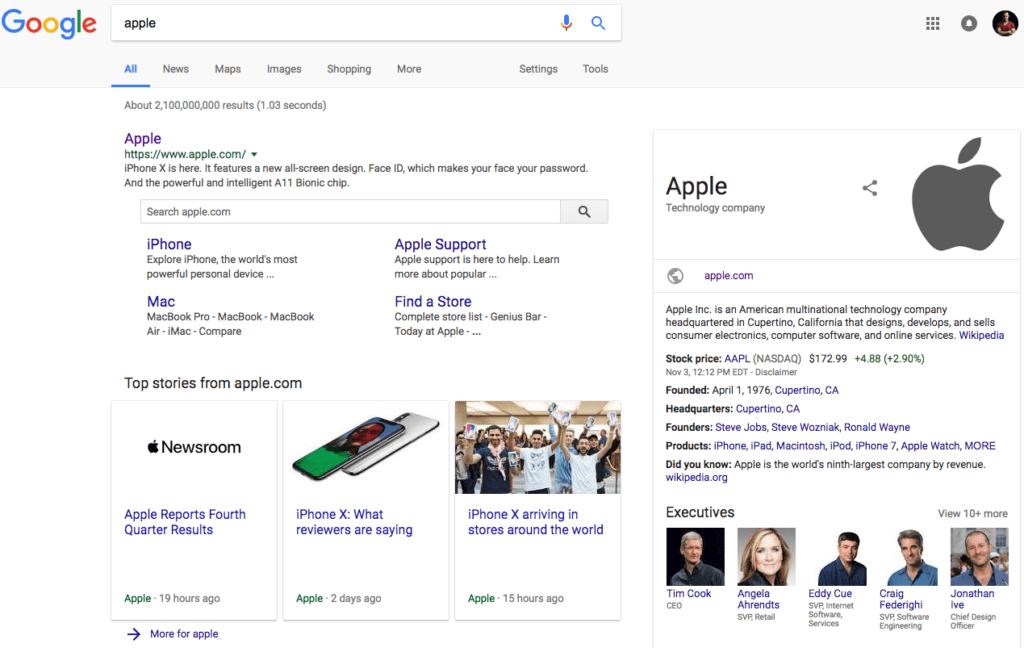Open the Newsroom story thumbnail
The width and height of the screenshot is (1024, 648).
coord(194,447)
